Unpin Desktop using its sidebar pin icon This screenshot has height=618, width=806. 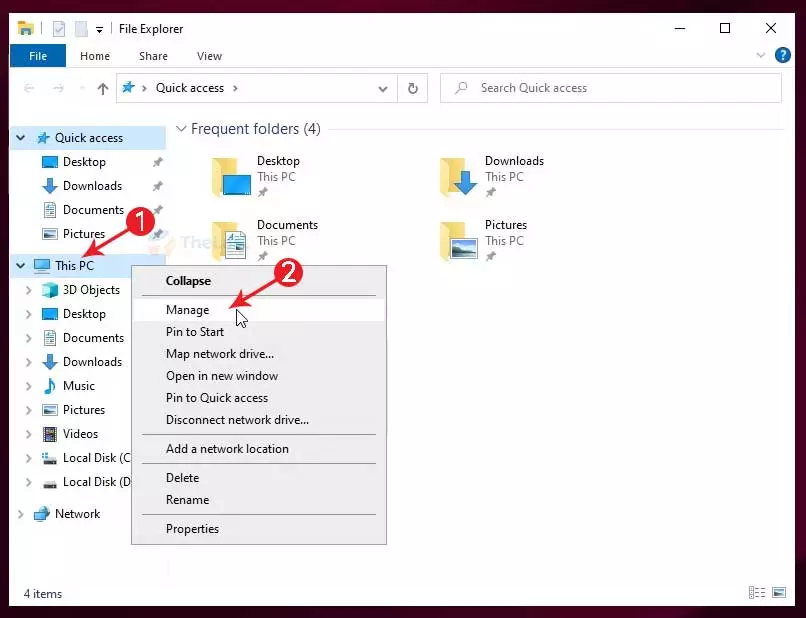[157, 162]
